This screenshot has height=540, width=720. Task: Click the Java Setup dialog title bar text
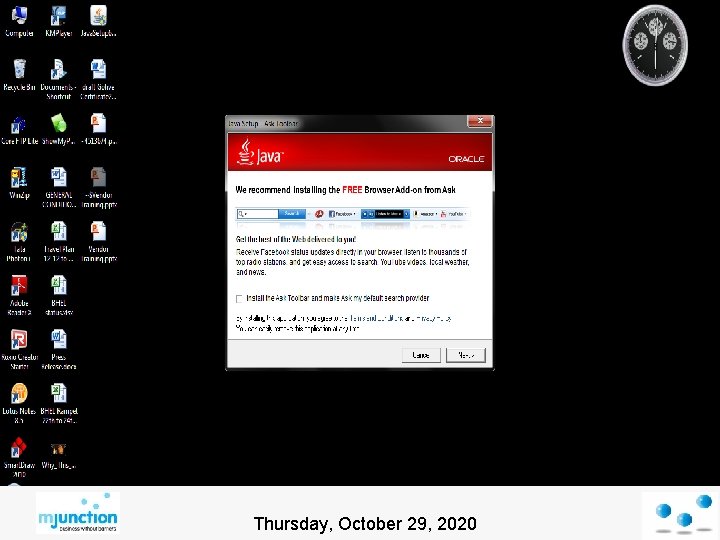[263, 124]
